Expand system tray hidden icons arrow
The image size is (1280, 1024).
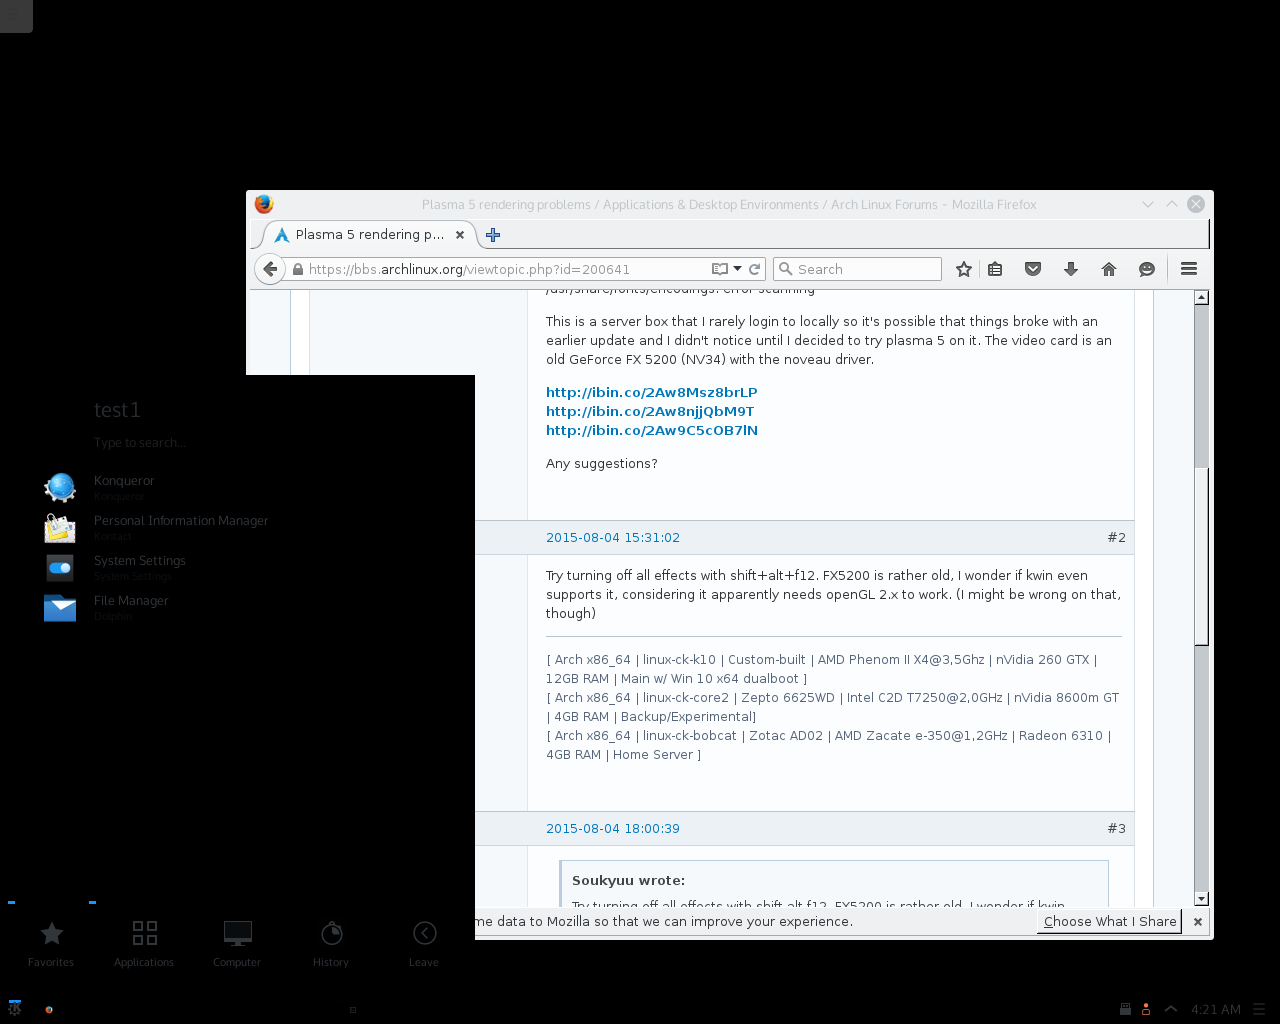pos(1171,1009)
